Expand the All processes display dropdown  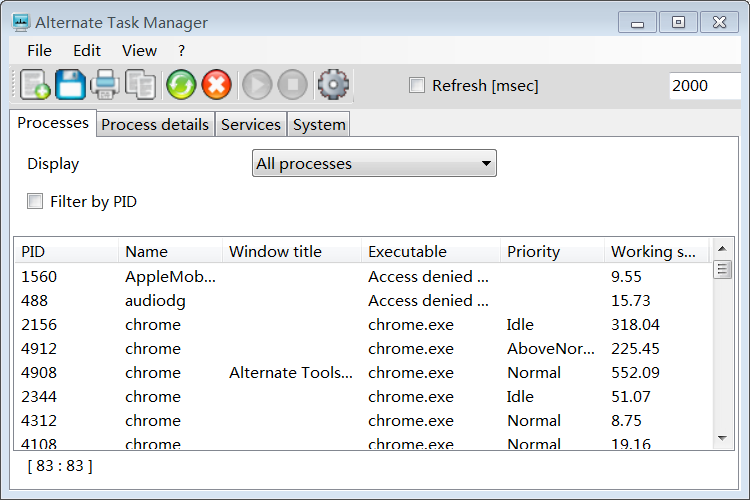click(374, 164)
